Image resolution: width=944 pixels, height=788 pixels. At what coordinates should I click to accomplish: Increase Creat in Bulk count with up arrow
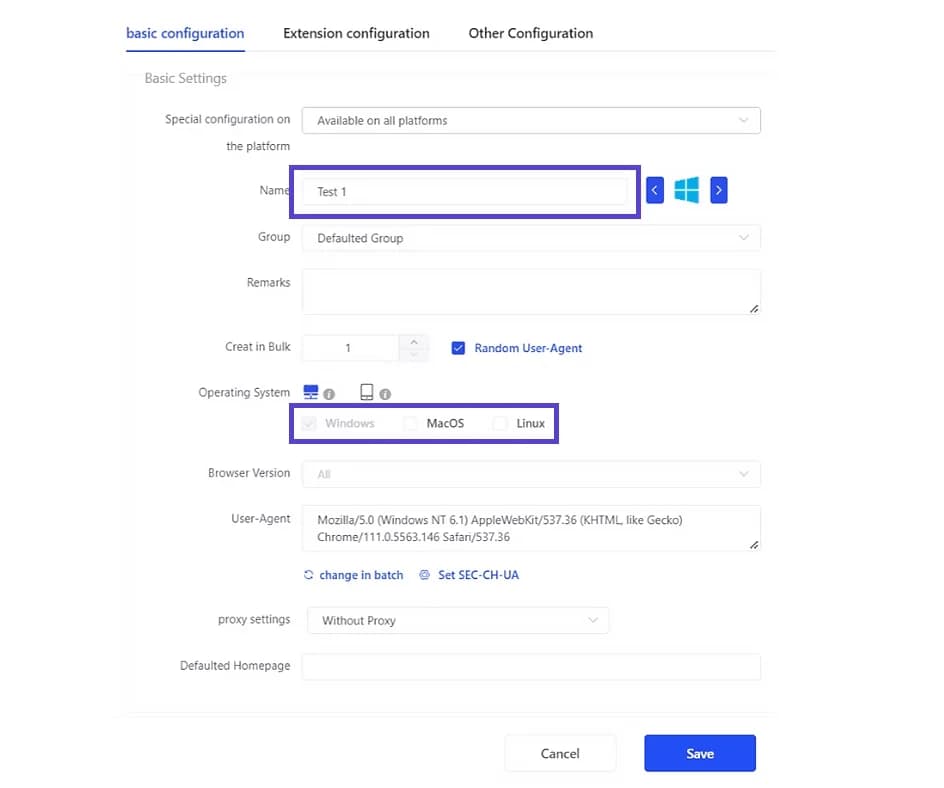point(413,341)
